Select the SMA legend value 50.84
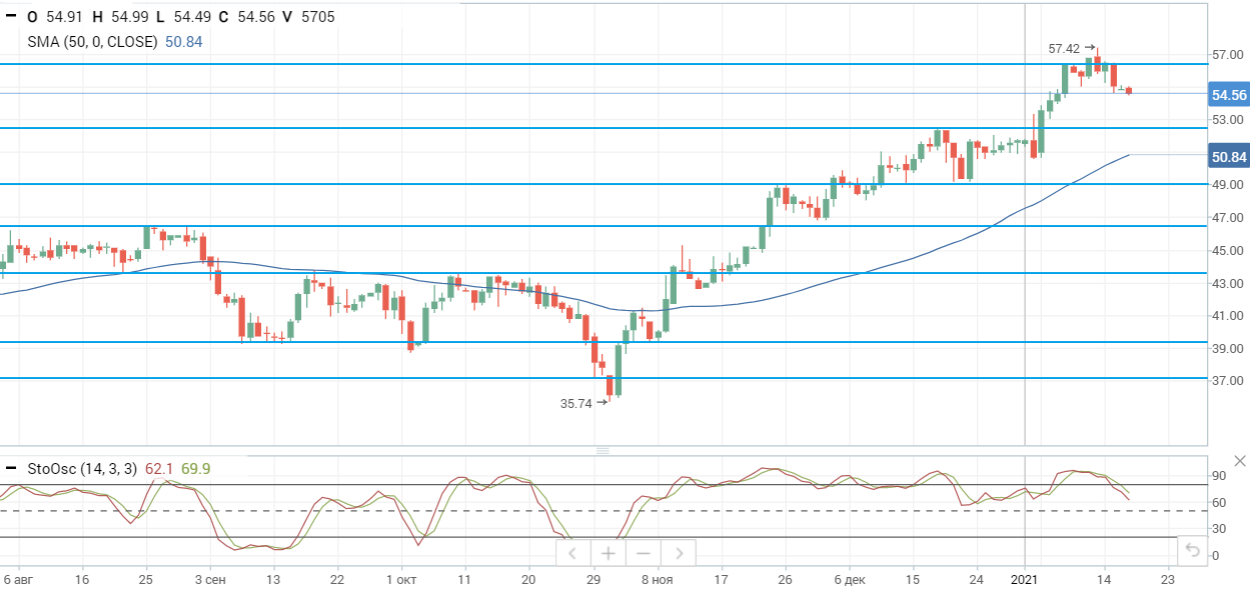Viewport: 1250px width, 590px height. (x=185, y=42)
